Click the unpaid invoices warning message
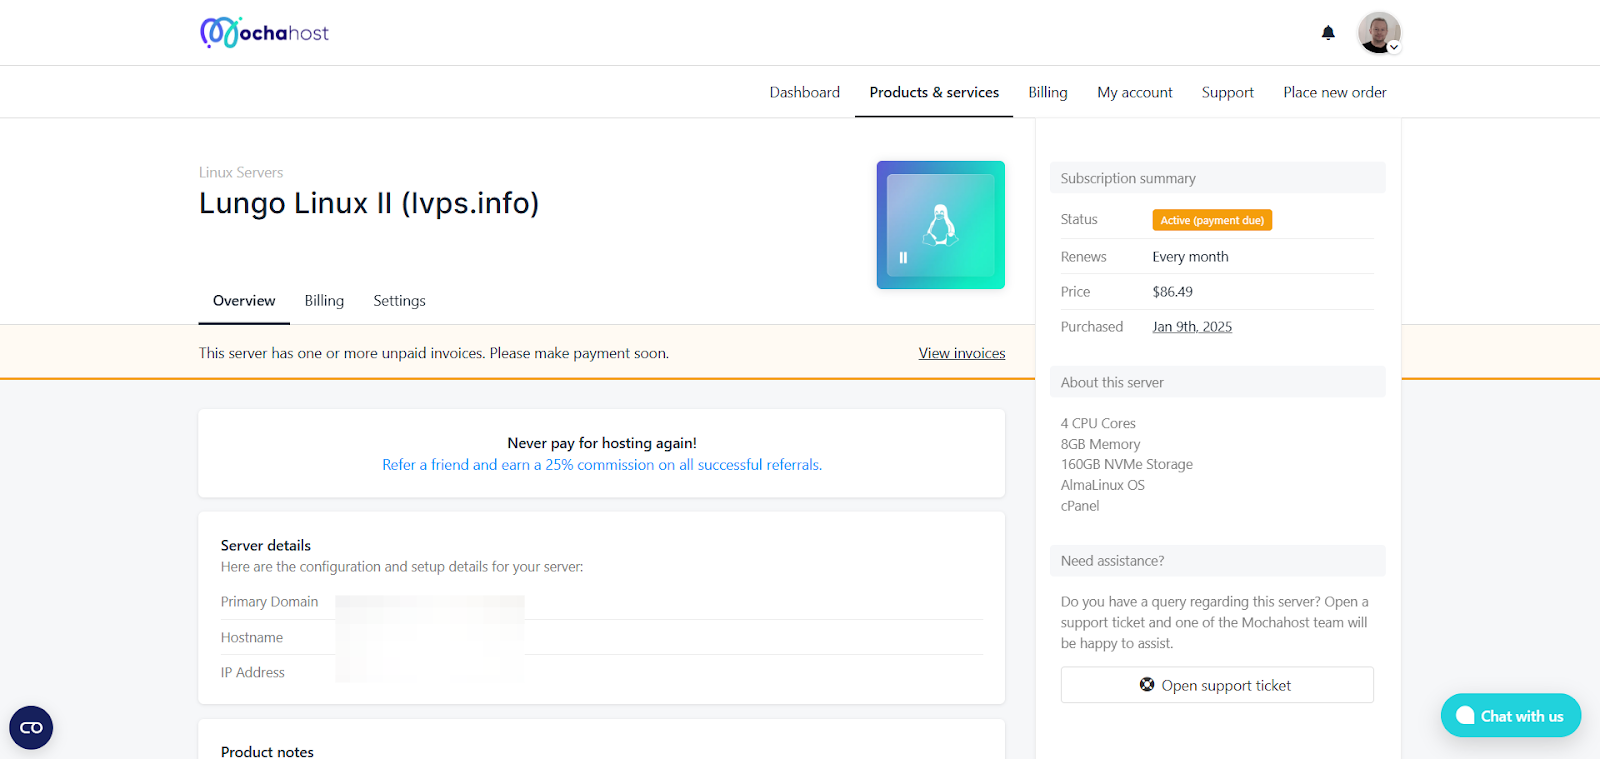The height and width of the screenshot is (759, 1600). click(434, 353)
